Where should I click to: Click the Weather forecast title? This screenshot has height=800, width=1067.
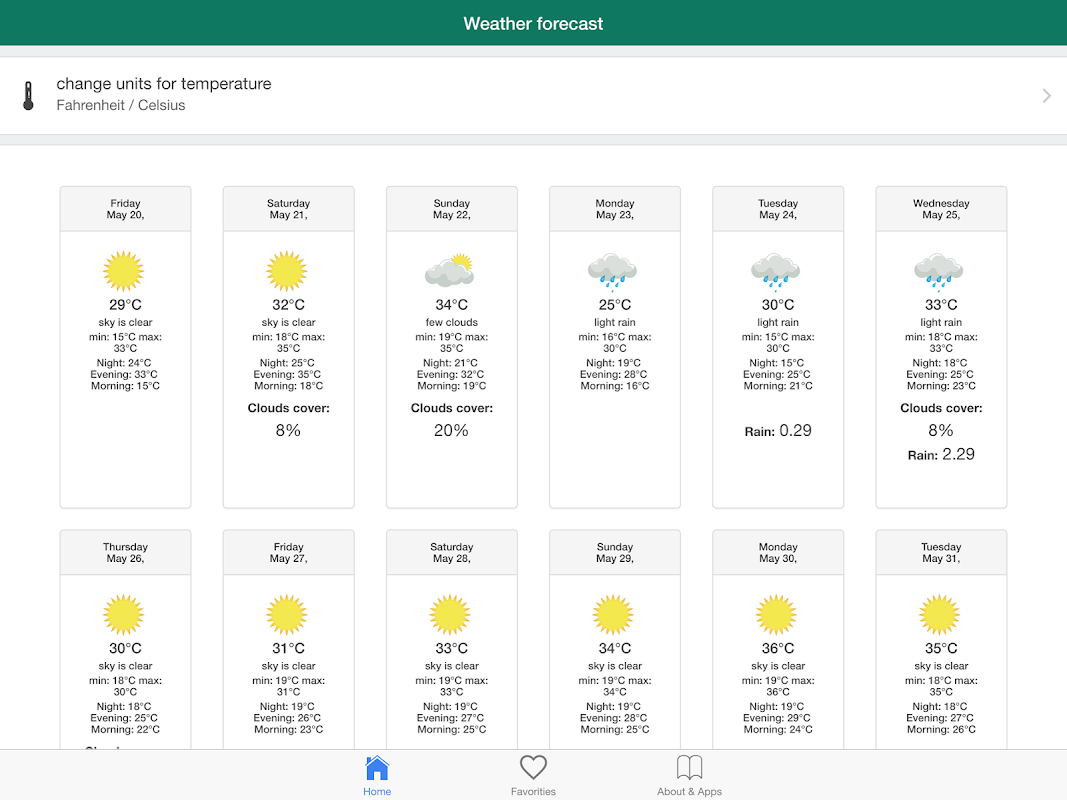click(x=534, y=24)
